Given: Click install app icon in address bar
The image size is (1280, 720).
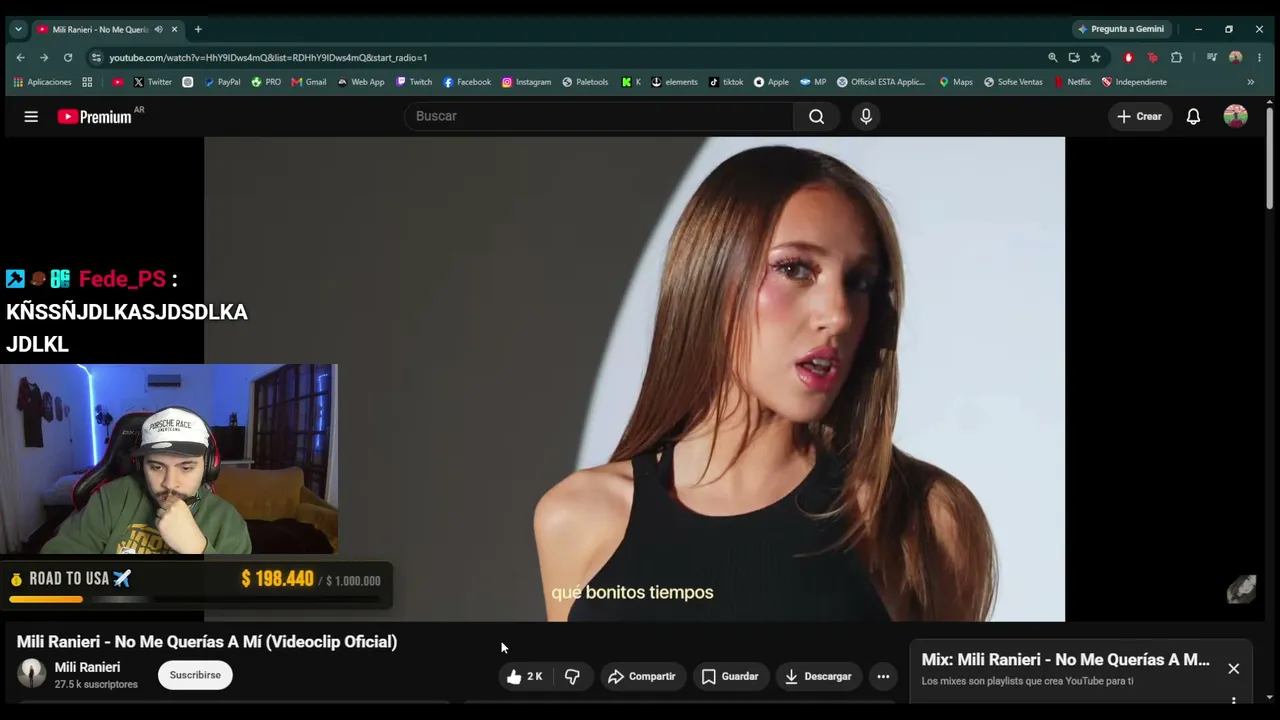Looking at the screenshot, I should 1074,58.
